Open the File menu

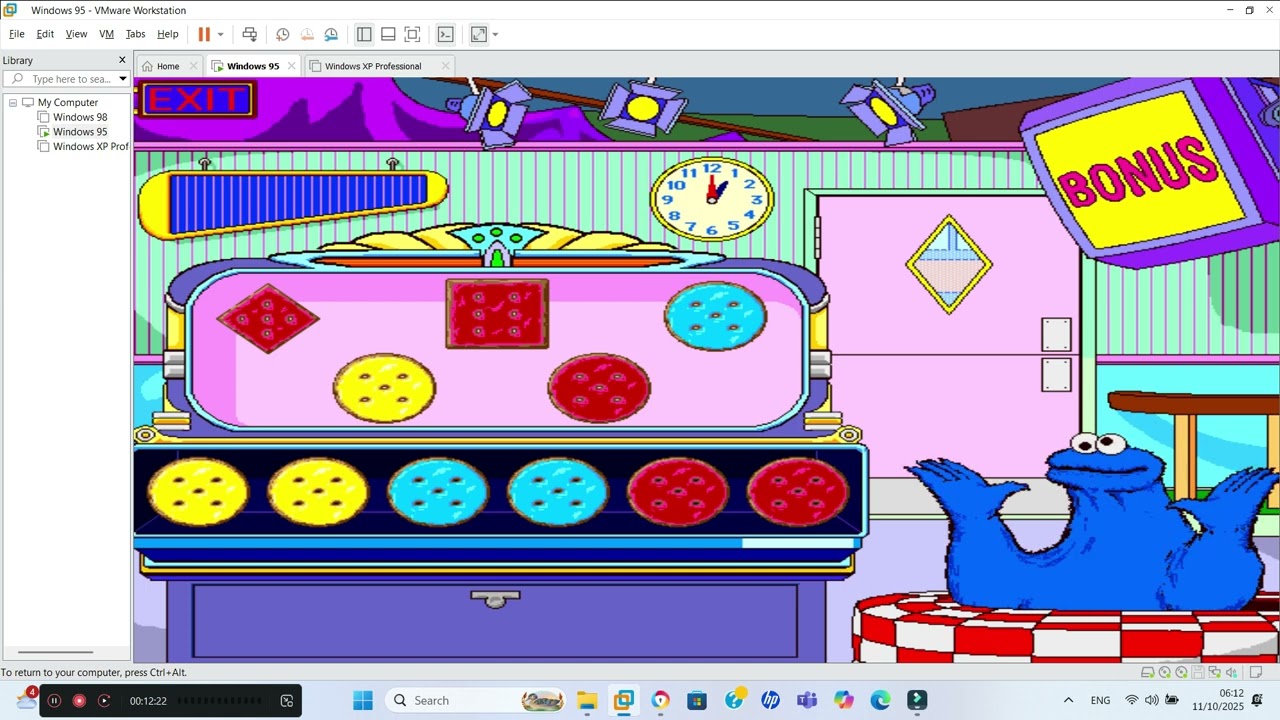coord(17,34)
